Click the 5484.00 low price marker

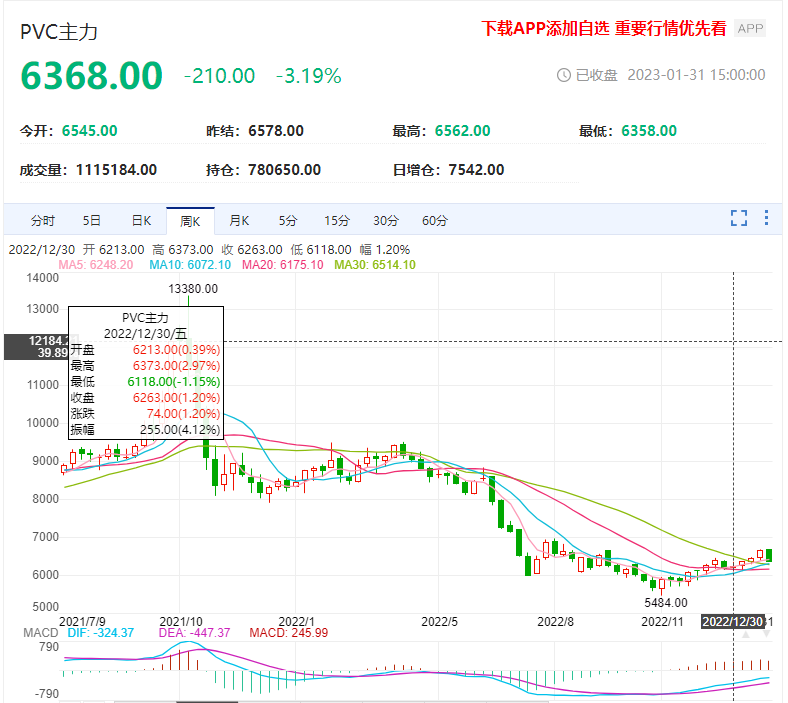coord(666,602)
